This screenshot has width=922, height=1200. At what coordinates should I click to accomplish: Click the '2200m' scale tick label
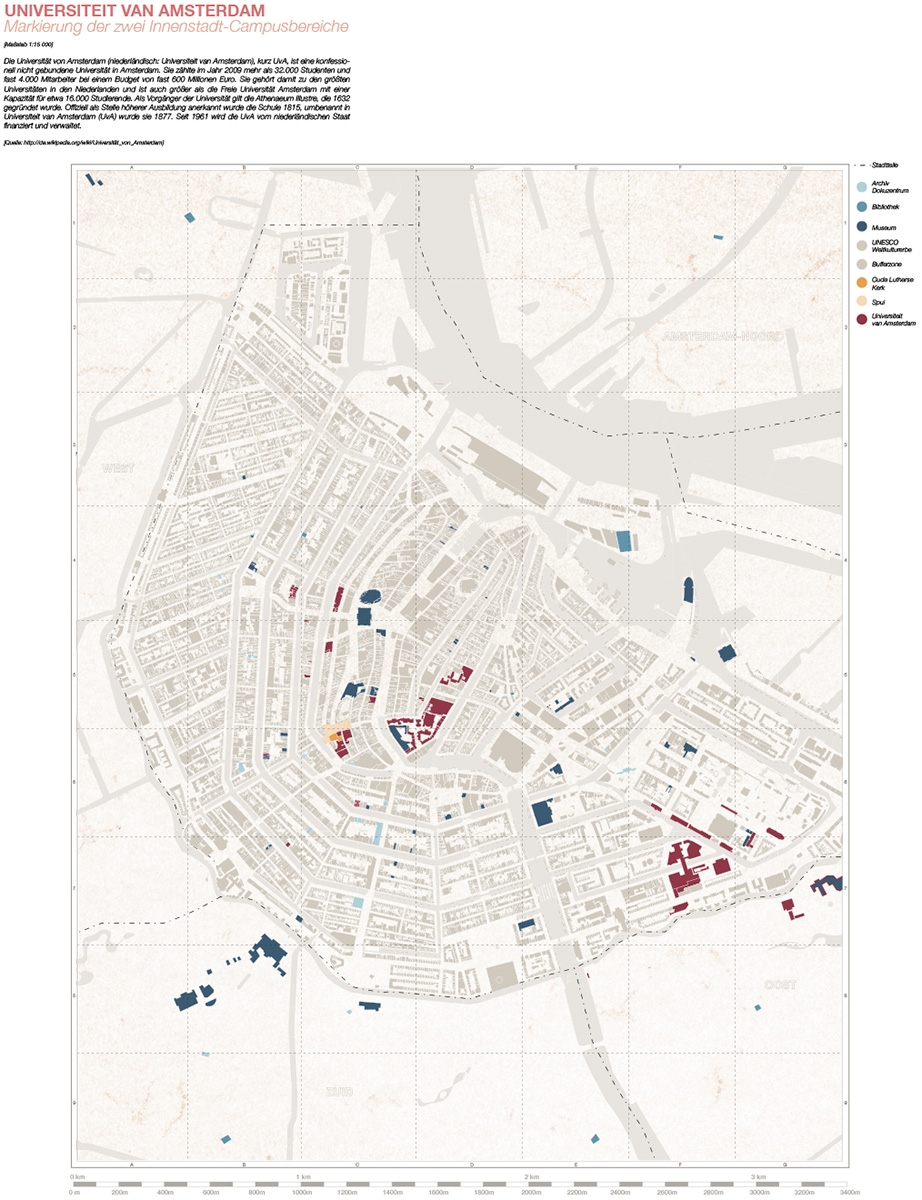576,1193
